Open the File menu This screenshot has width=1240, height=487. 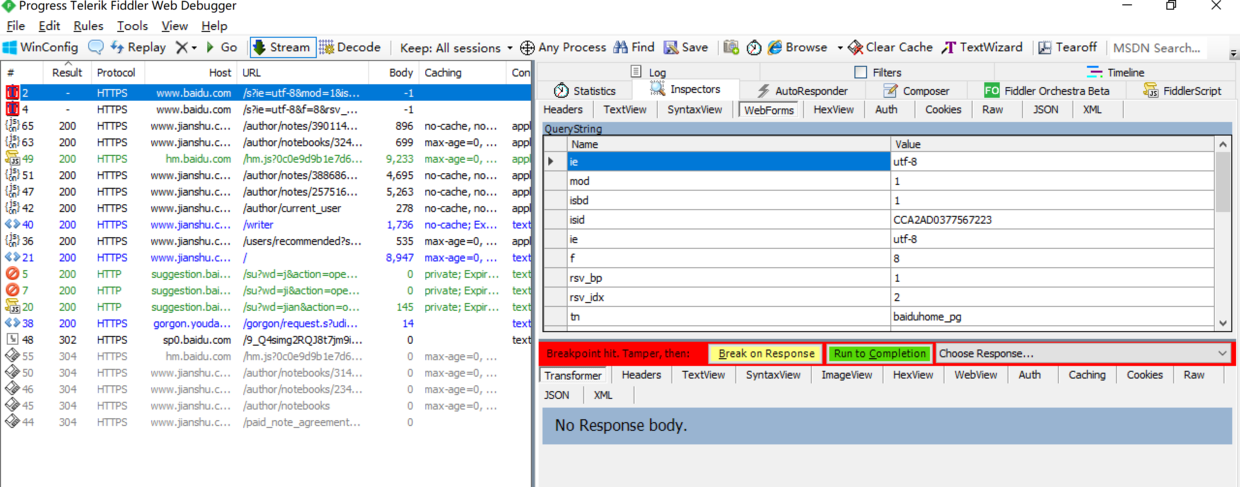tap(16, 26)
